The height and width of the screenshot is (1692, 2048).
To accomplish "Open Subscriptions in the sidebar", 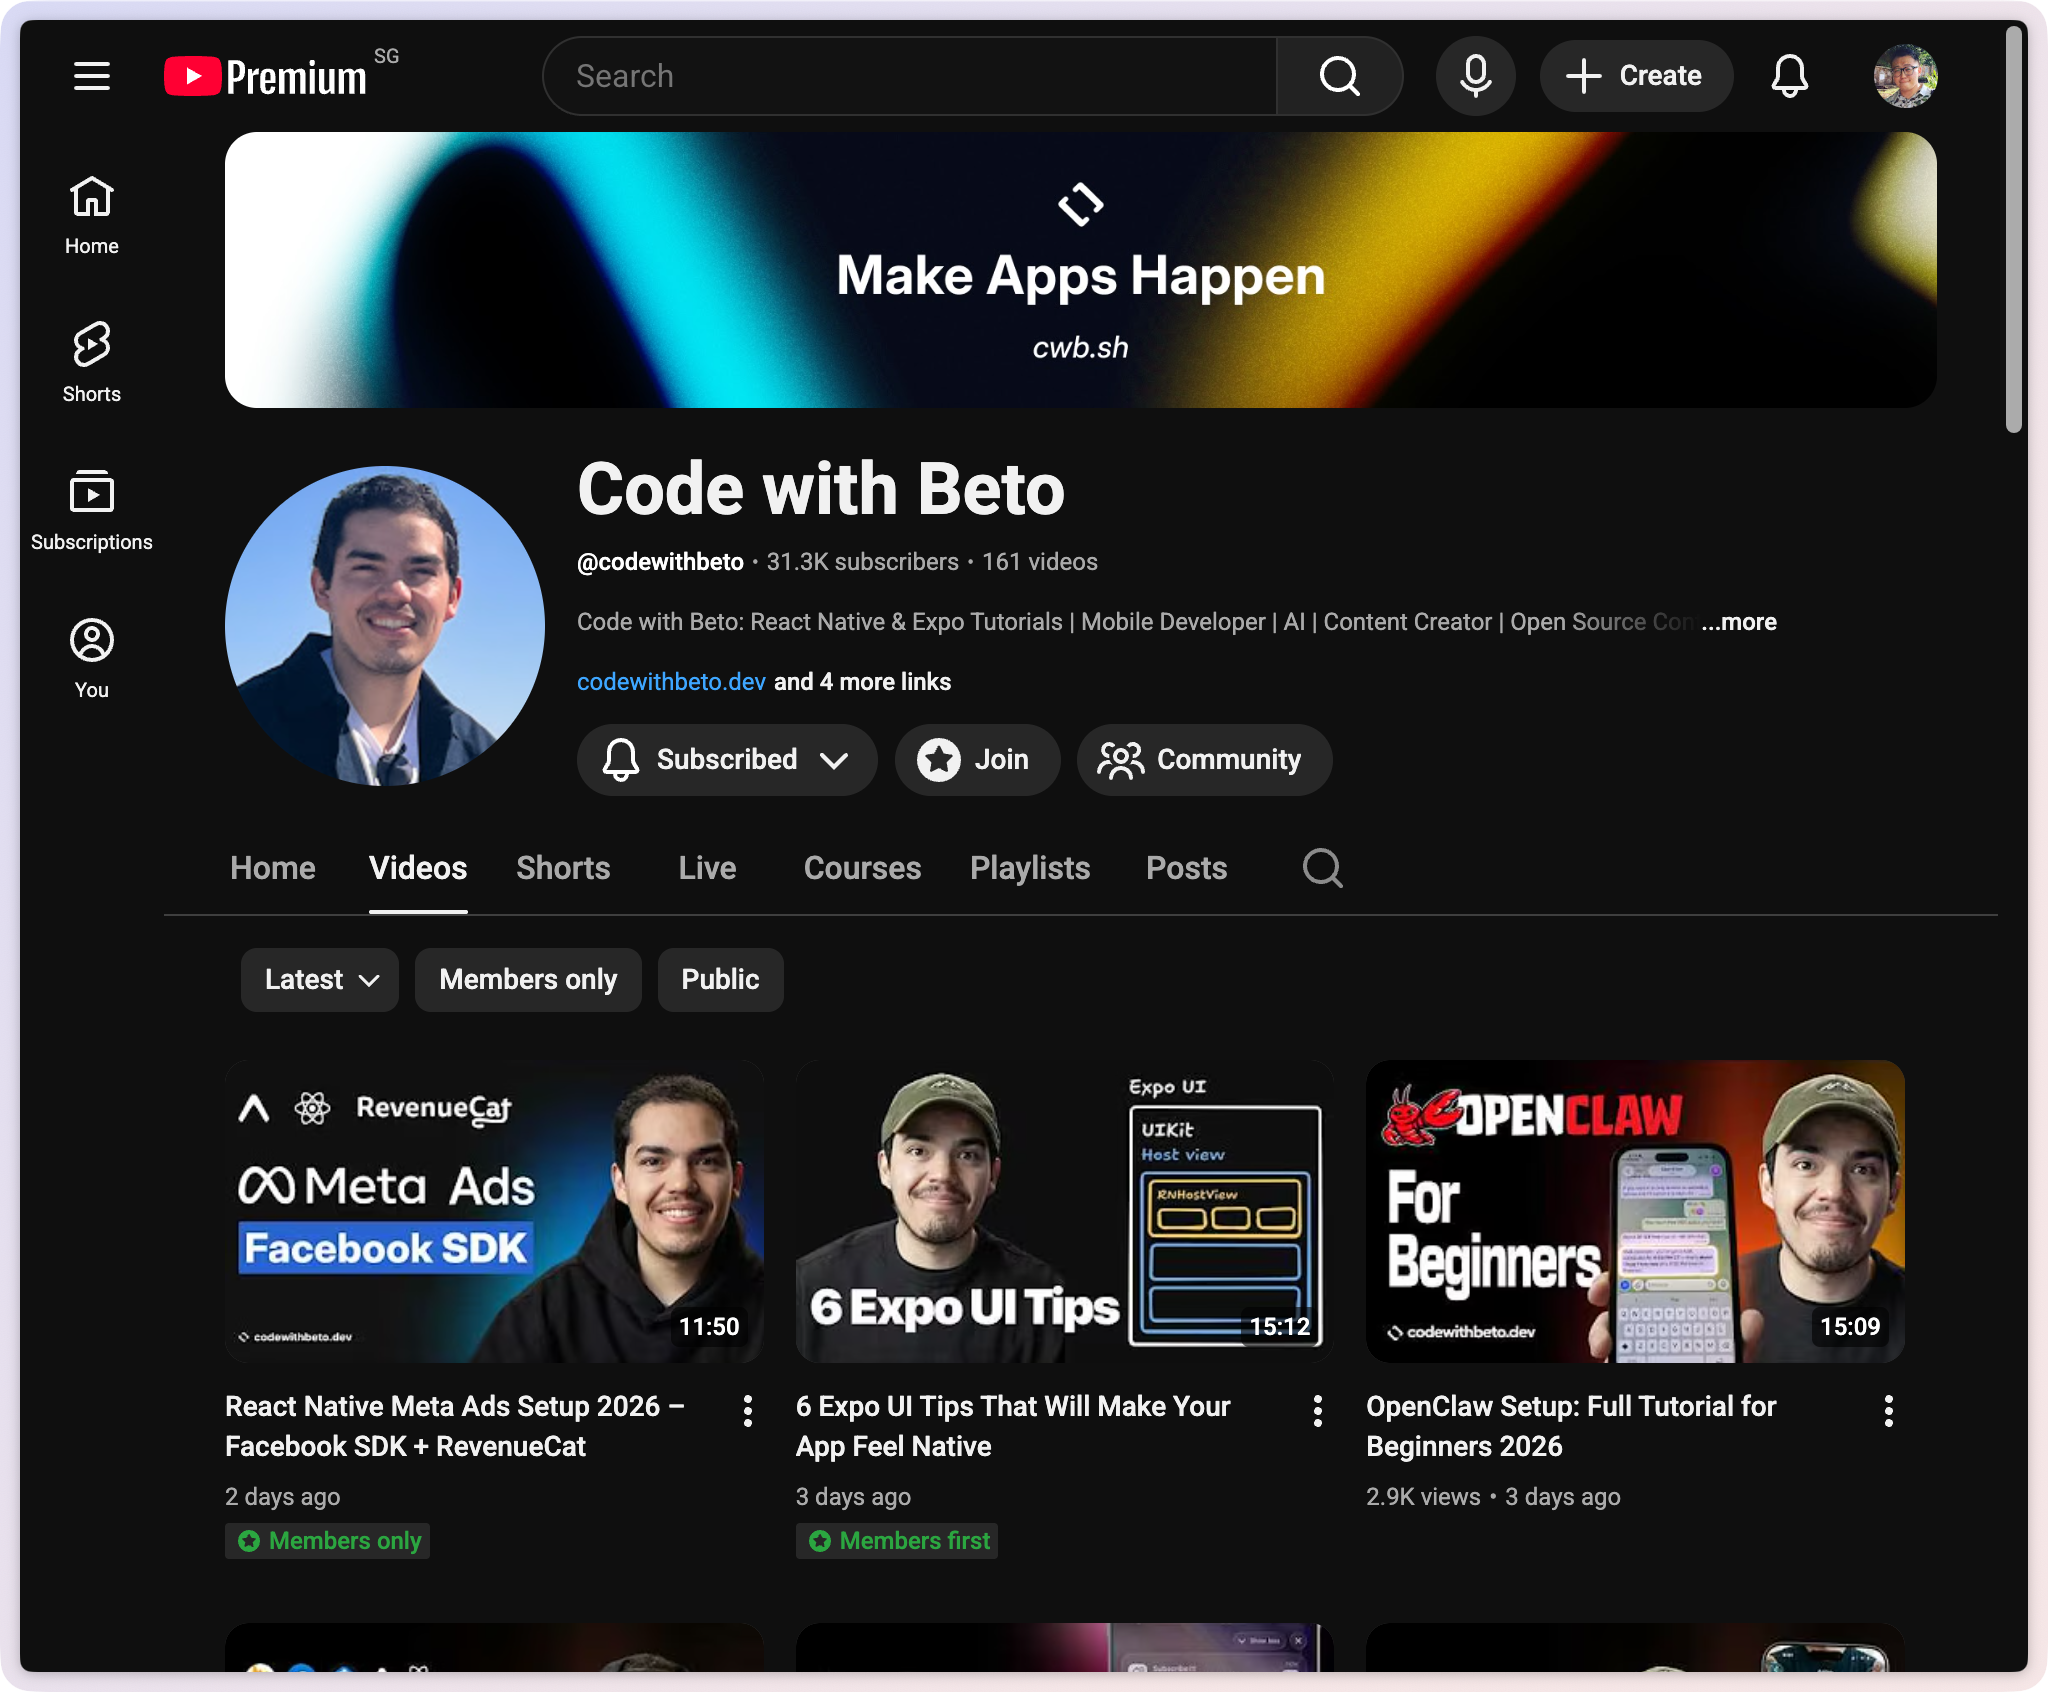I will coord(92,510).
